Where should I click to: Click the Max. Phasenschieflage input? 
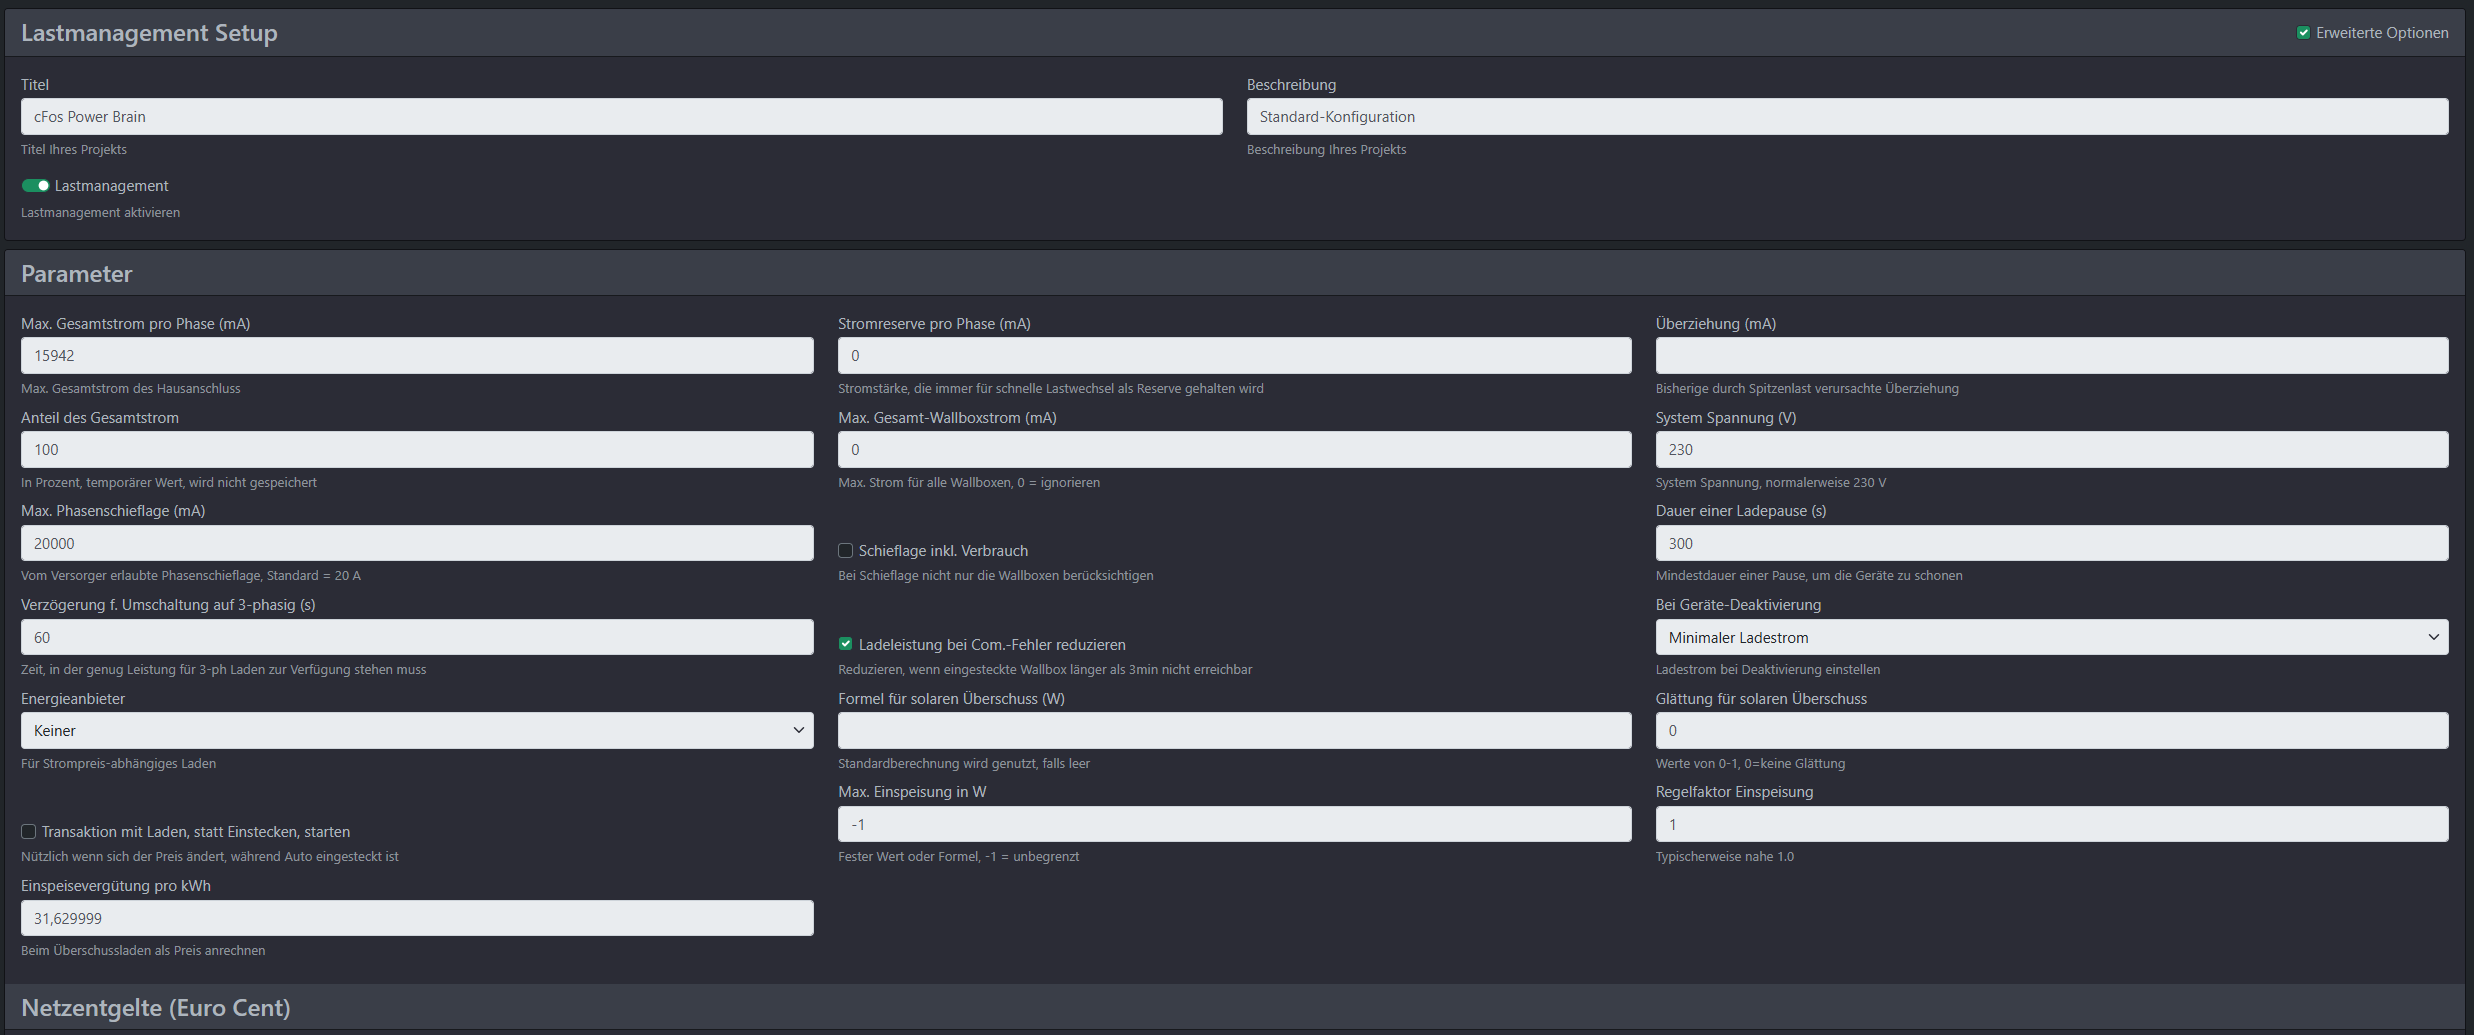(417, 543)
